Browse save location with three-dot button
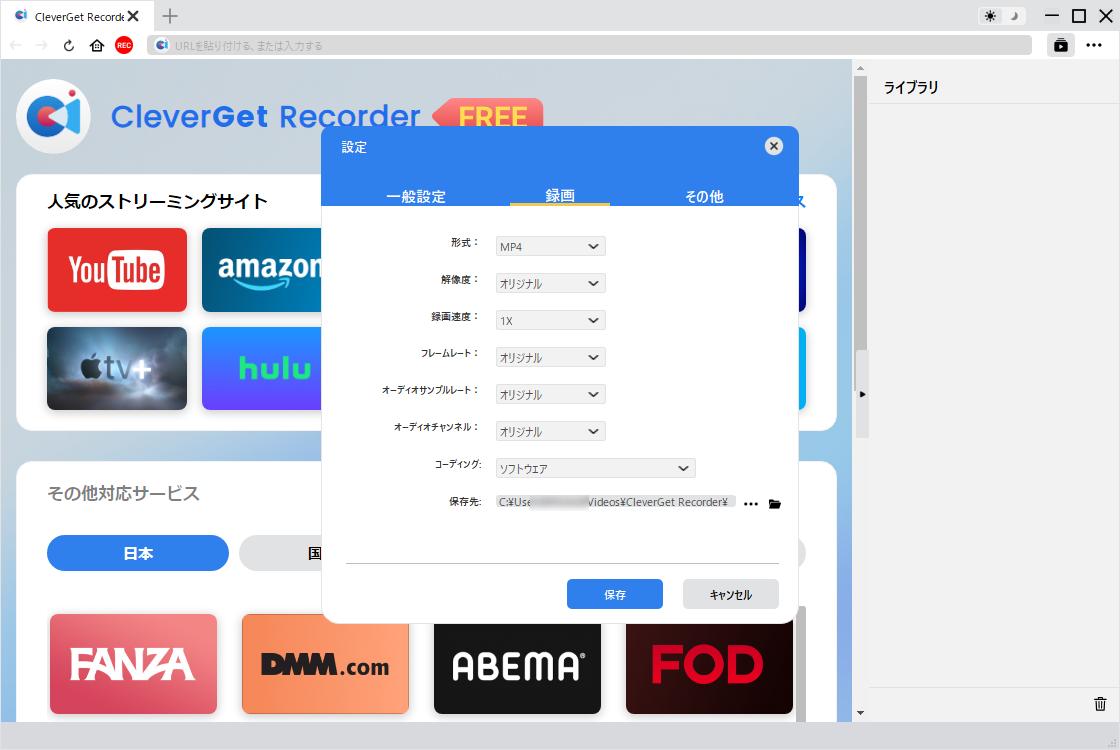This screenshot has height=750, width=1120. 751,504
